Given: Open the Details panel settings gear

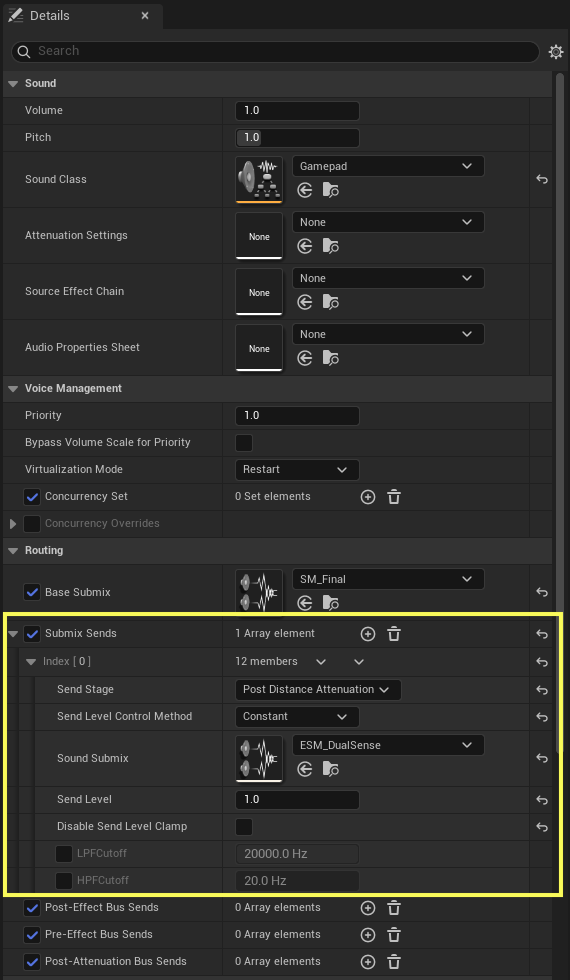Looking at the screenshot, I should tap(556, 52).
